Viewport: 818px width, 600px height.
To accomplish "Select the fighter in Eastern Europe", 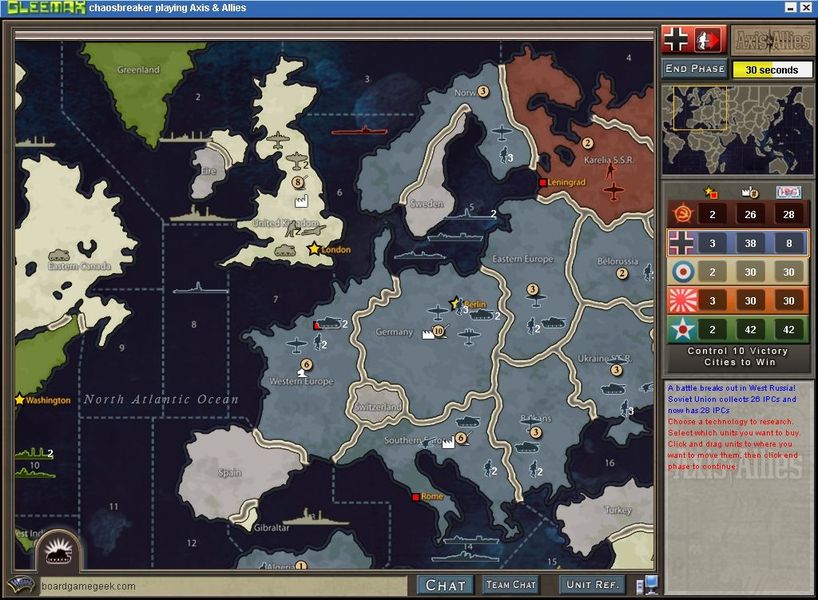I will [x=535, y=301].
